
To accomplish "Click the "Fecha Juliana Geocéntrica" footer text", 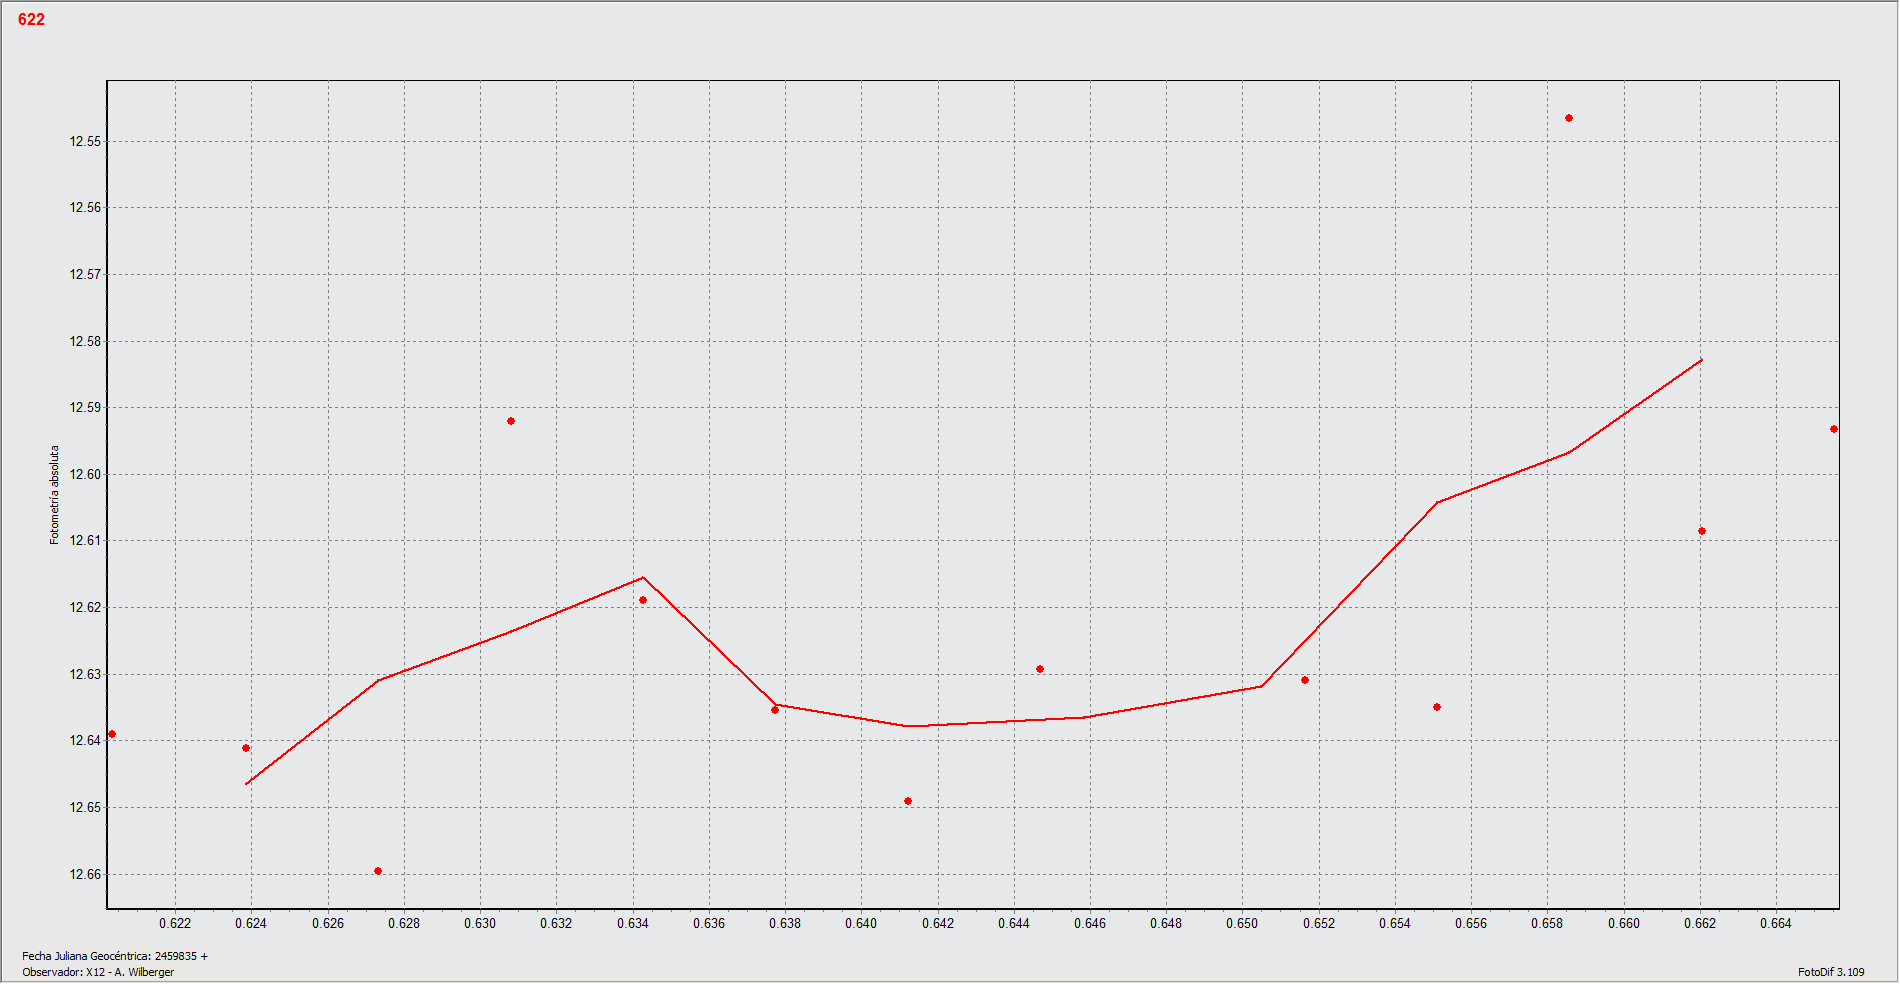I will pyautogui.click(x=115, y=956).
